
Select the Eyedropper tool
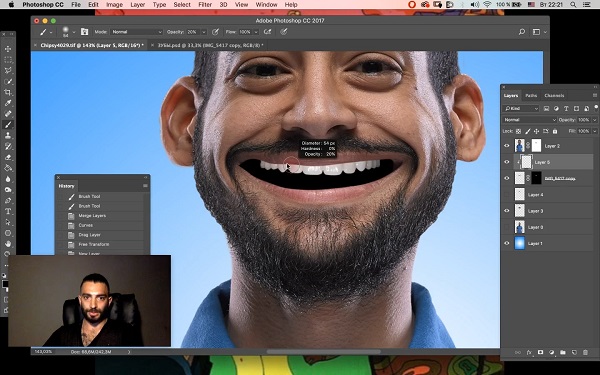pos(8,103)
